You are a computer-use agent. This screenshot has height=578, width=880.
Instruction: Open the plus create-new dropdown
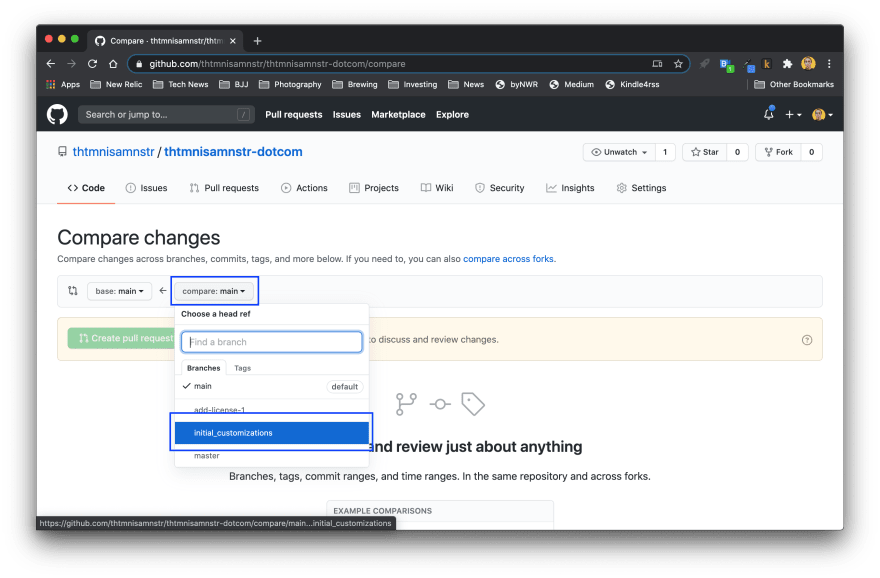pos(793,115)
